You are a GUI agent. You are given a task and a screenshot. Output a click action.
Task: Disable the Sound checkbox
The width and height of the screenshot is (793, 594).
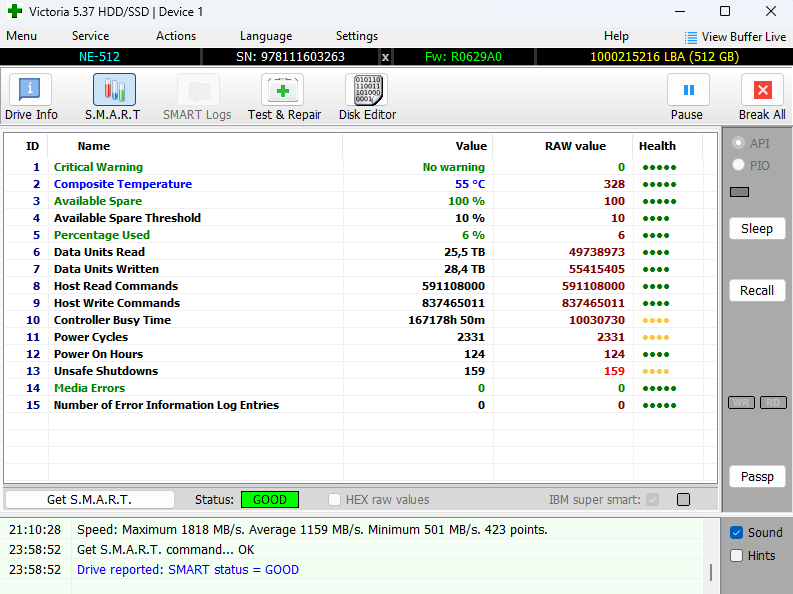[737, 533]
